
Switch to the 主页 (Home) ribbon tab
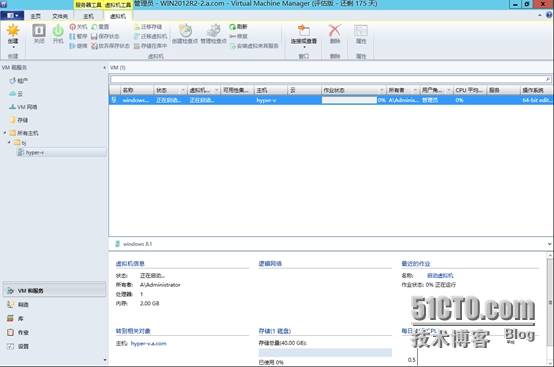(35, 16)
